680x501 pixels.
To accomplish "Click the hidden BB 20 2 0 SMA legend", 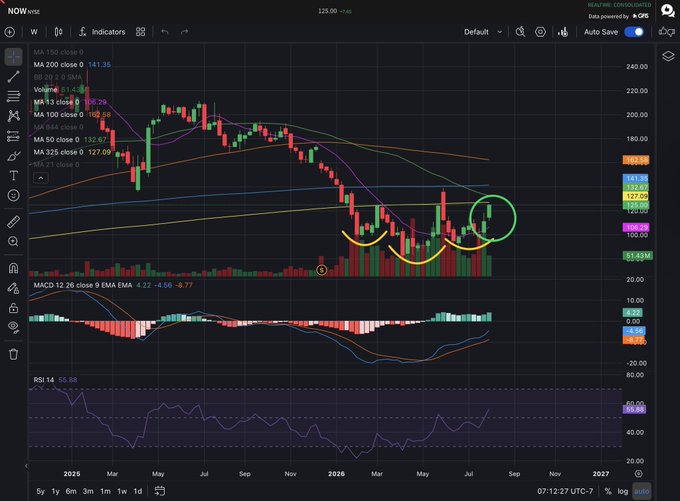I will click(x=58, y=77).
